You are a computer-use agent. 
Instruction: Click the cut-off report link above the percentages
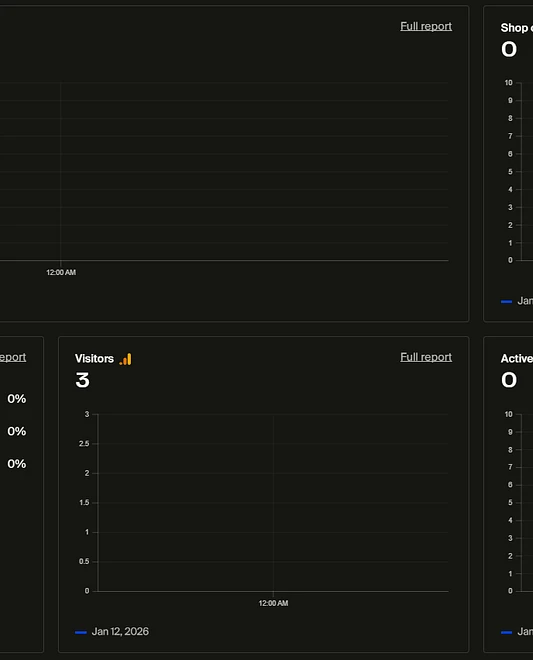13,357
